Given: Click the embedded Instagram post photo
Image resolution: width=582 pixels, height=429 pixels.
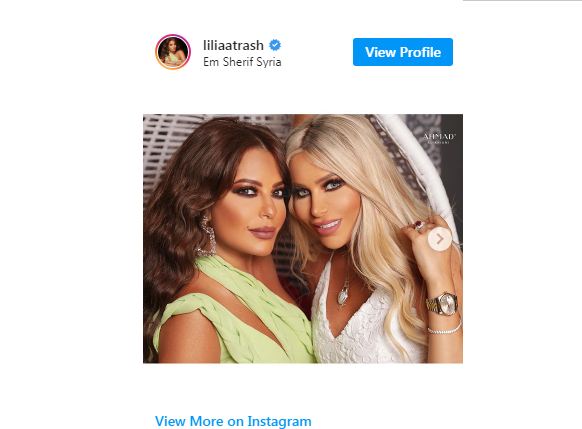Looking at the screenshot, I should (303, 239).
